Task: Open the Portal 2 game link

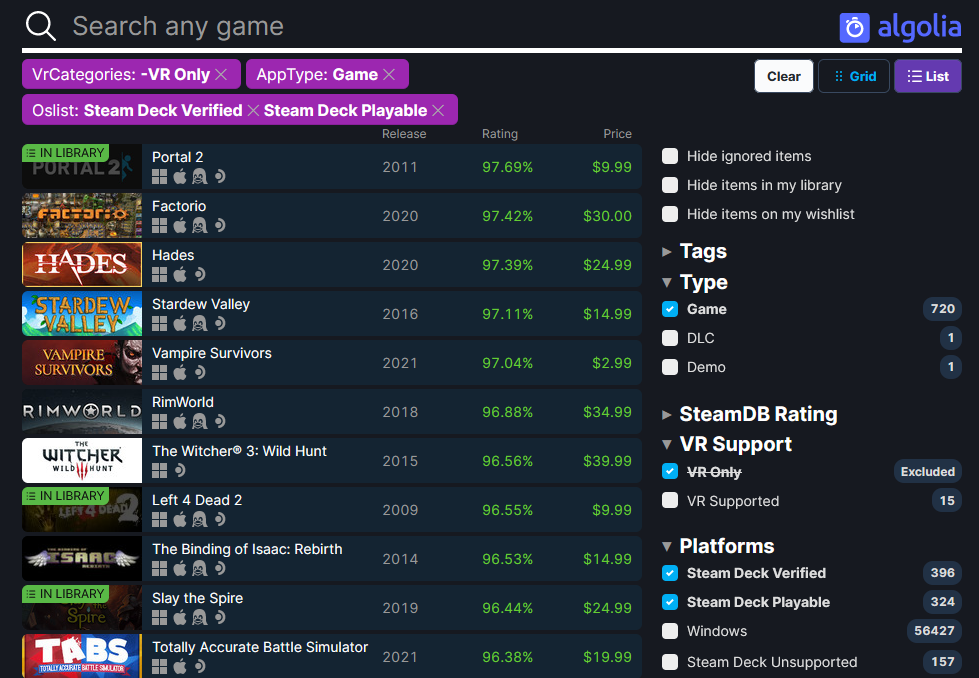Action: pos(177,157)
